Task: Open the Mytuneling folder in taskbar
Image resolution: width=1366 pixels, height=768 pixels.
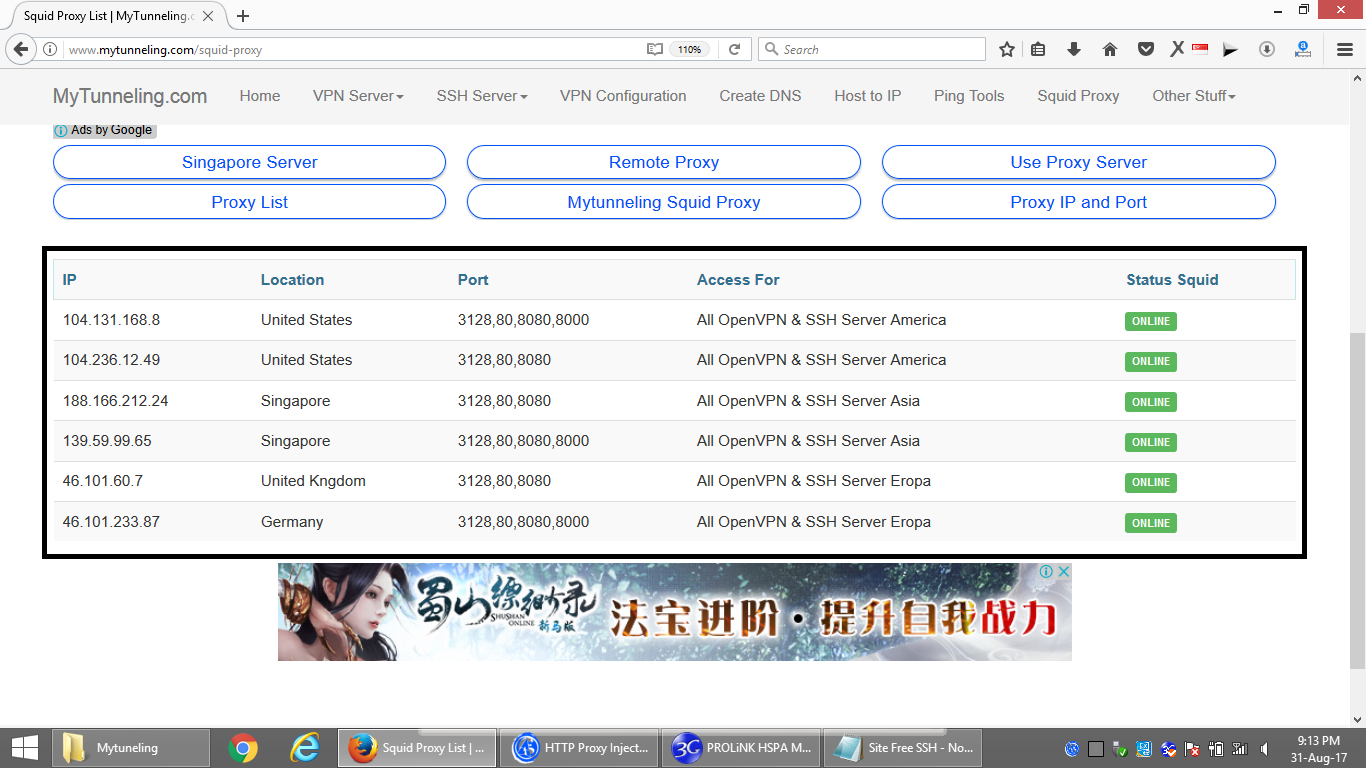Action: (x=131, y=748)
